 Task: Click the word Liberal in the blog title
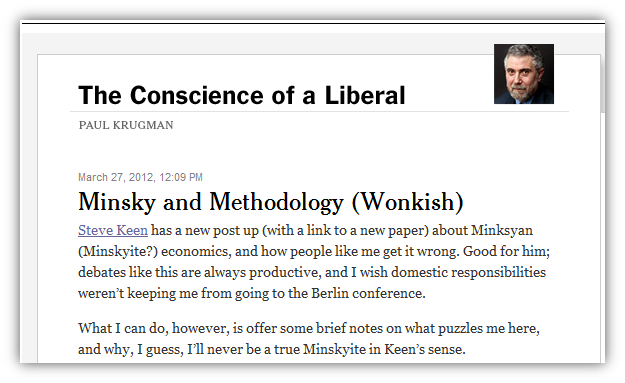click(x=365, y=95)
